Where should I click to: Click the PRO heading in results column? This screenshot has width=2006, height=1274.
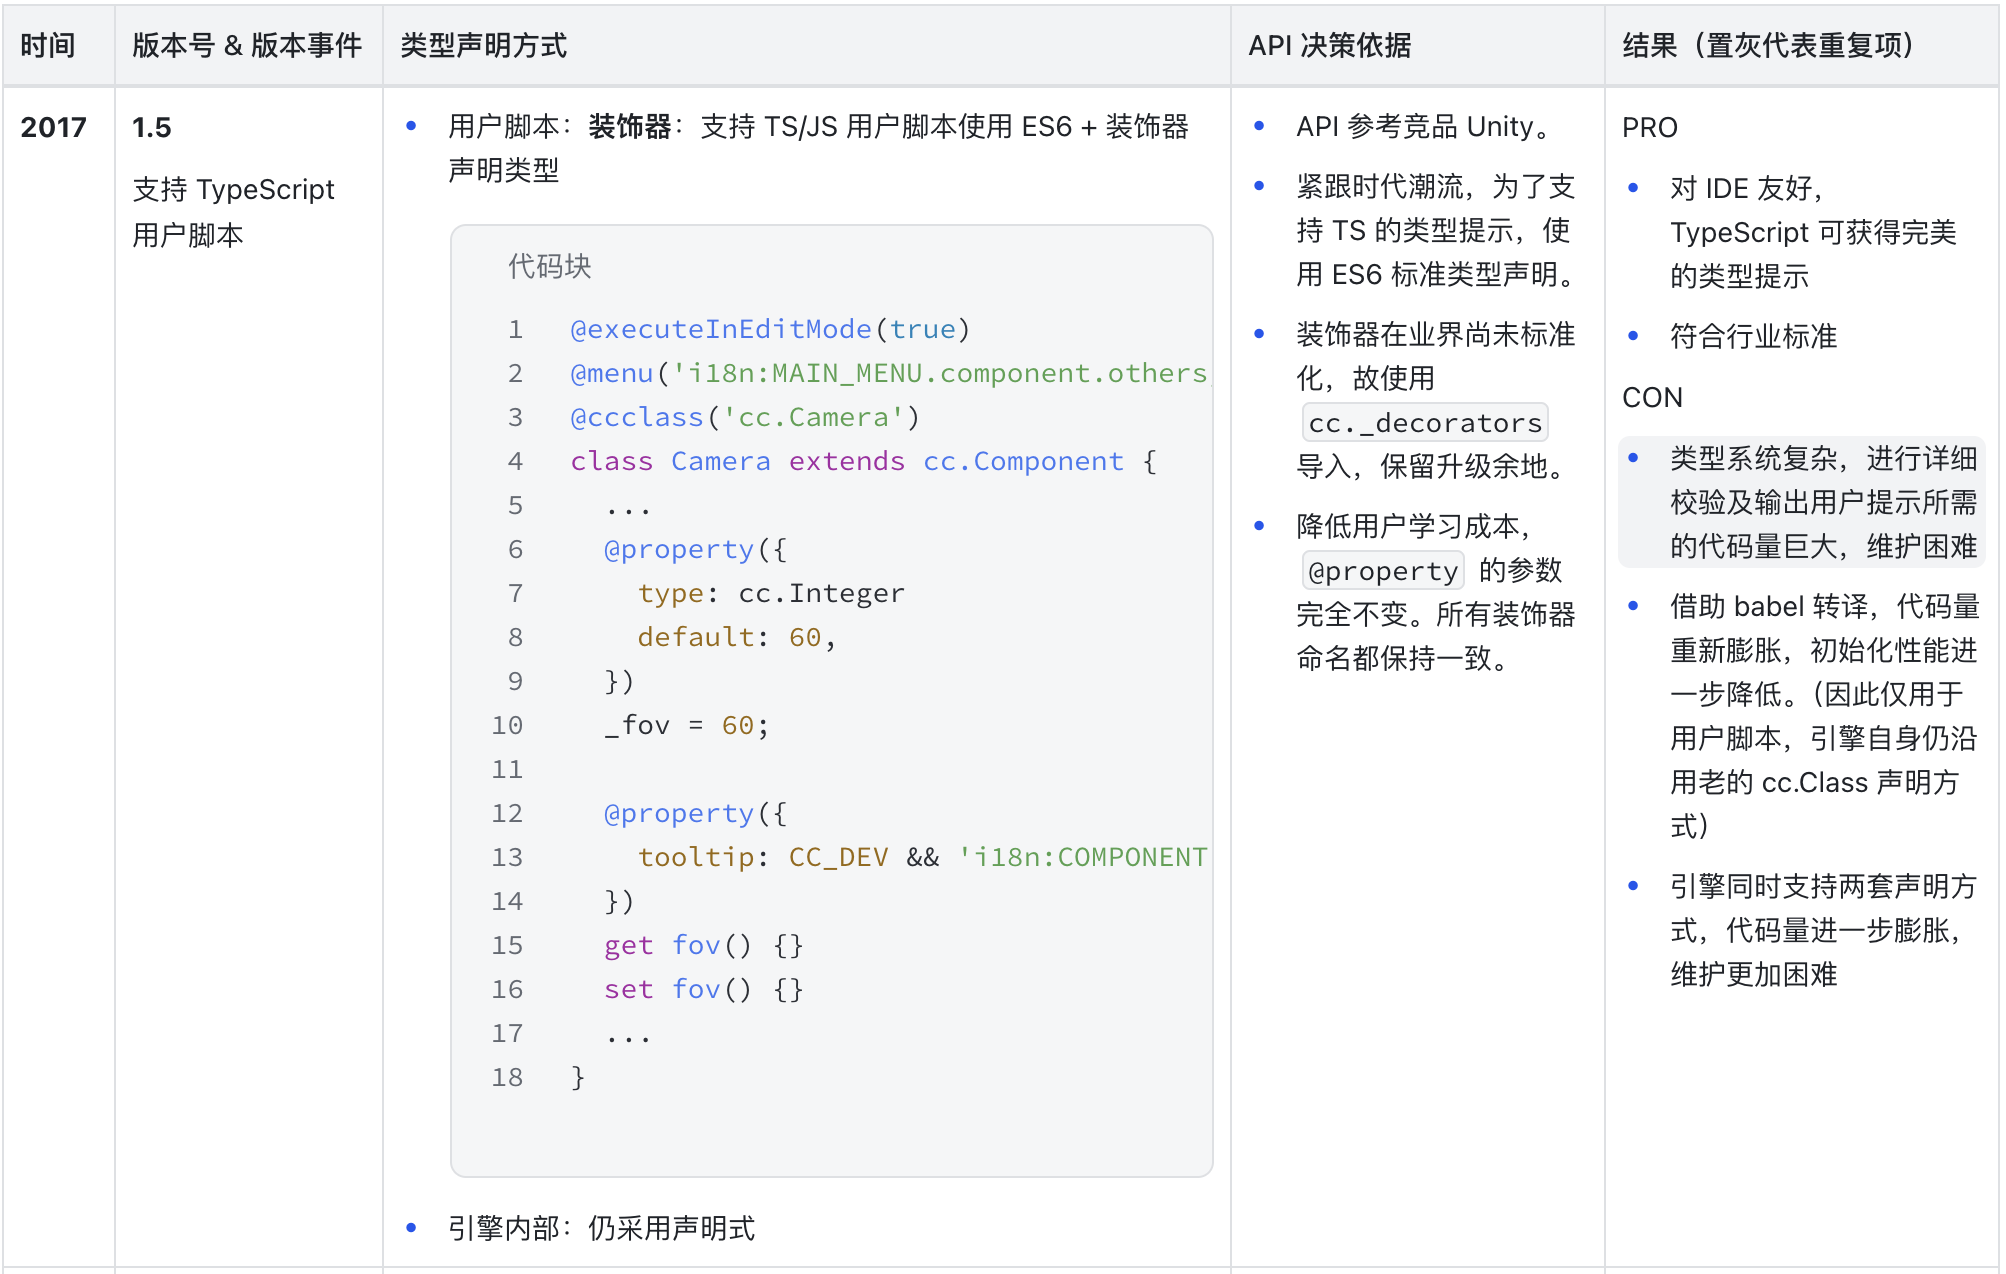1649,127
